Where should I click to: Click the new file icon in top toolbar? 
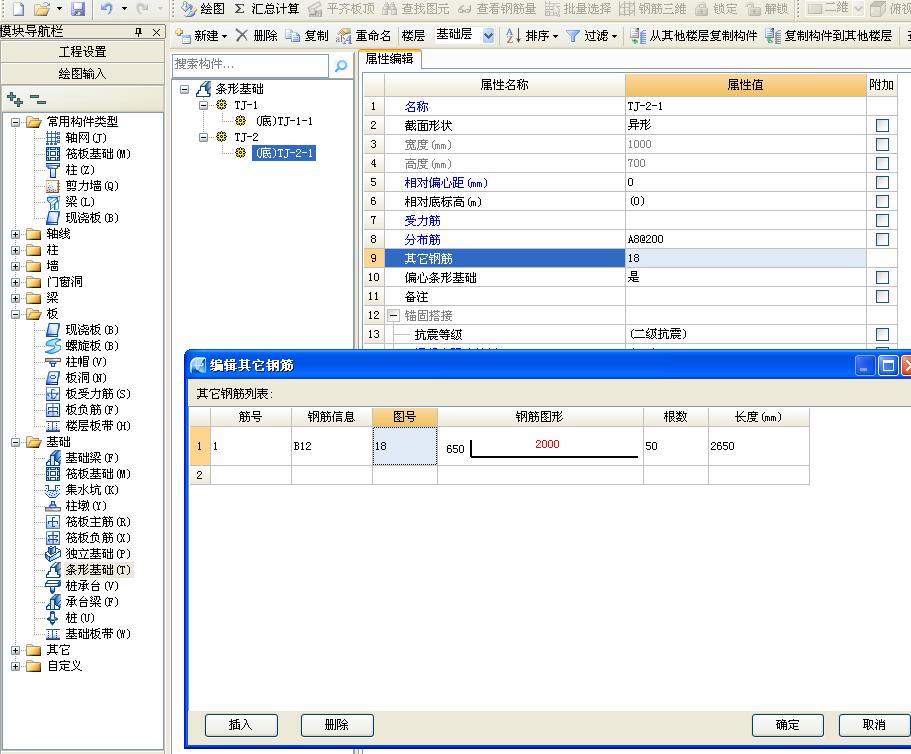(x=18, y=8)
